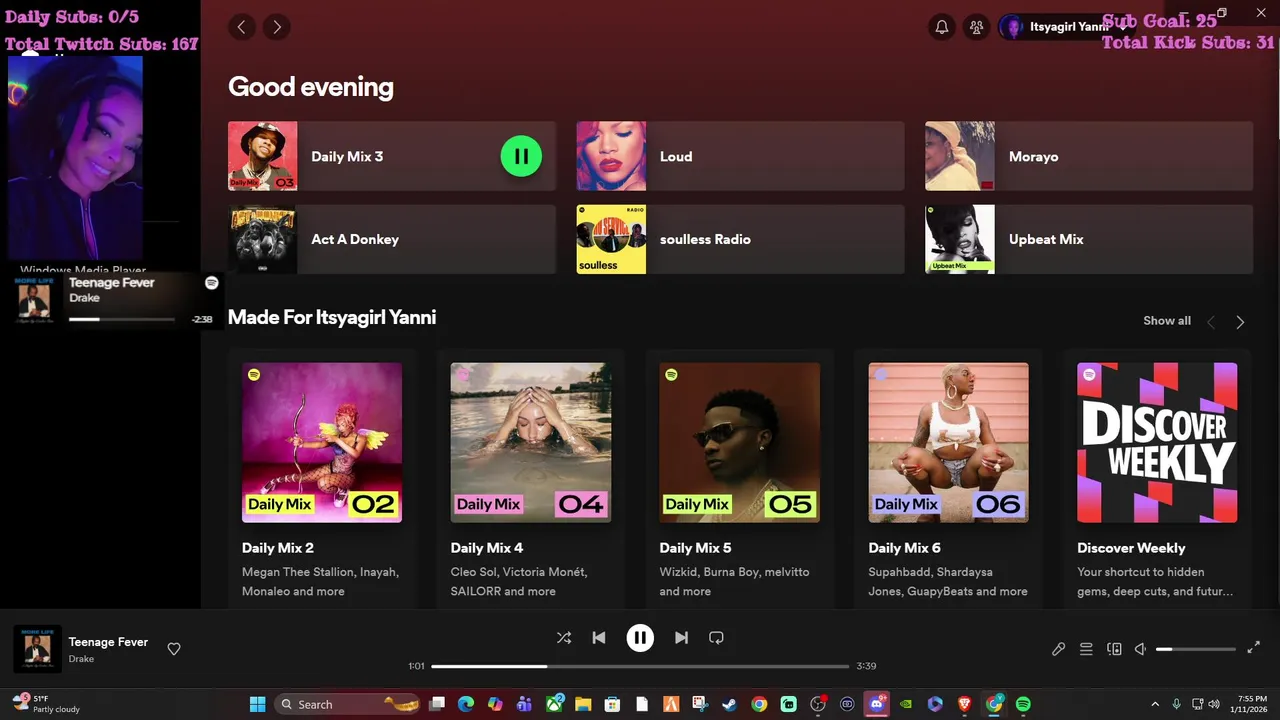Open the Daily Mix 4 cover art

click(x=531, y=442)
